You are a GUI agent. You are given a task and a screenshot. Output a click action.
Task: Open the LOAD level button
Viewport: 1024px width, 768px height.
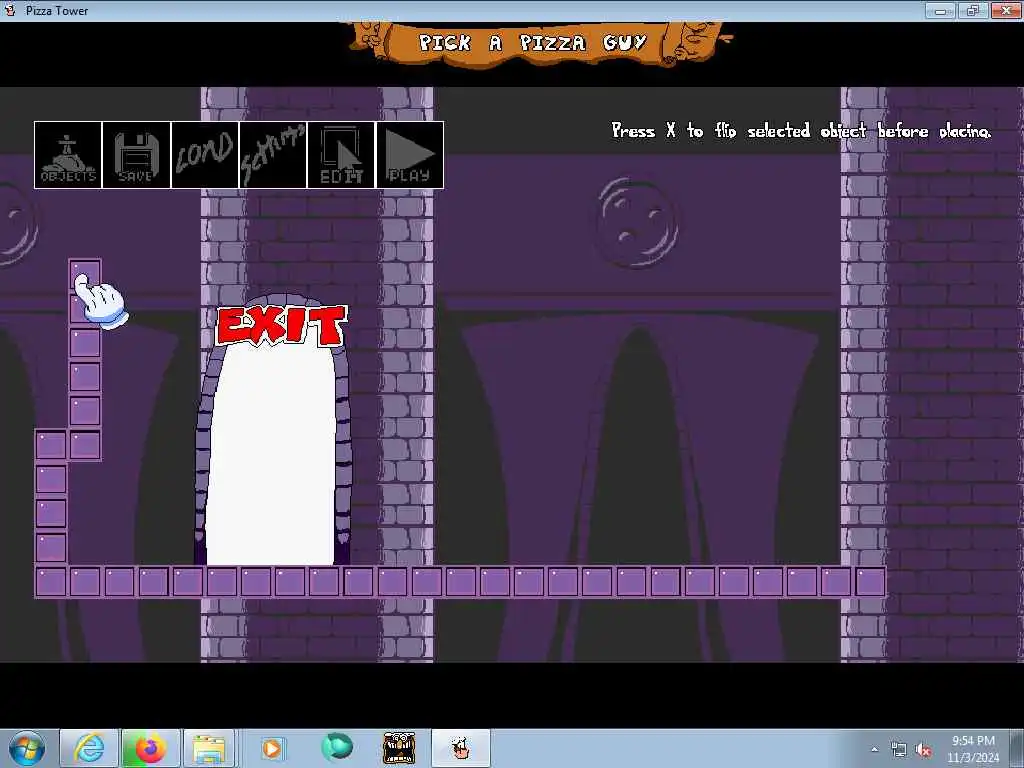205,155
